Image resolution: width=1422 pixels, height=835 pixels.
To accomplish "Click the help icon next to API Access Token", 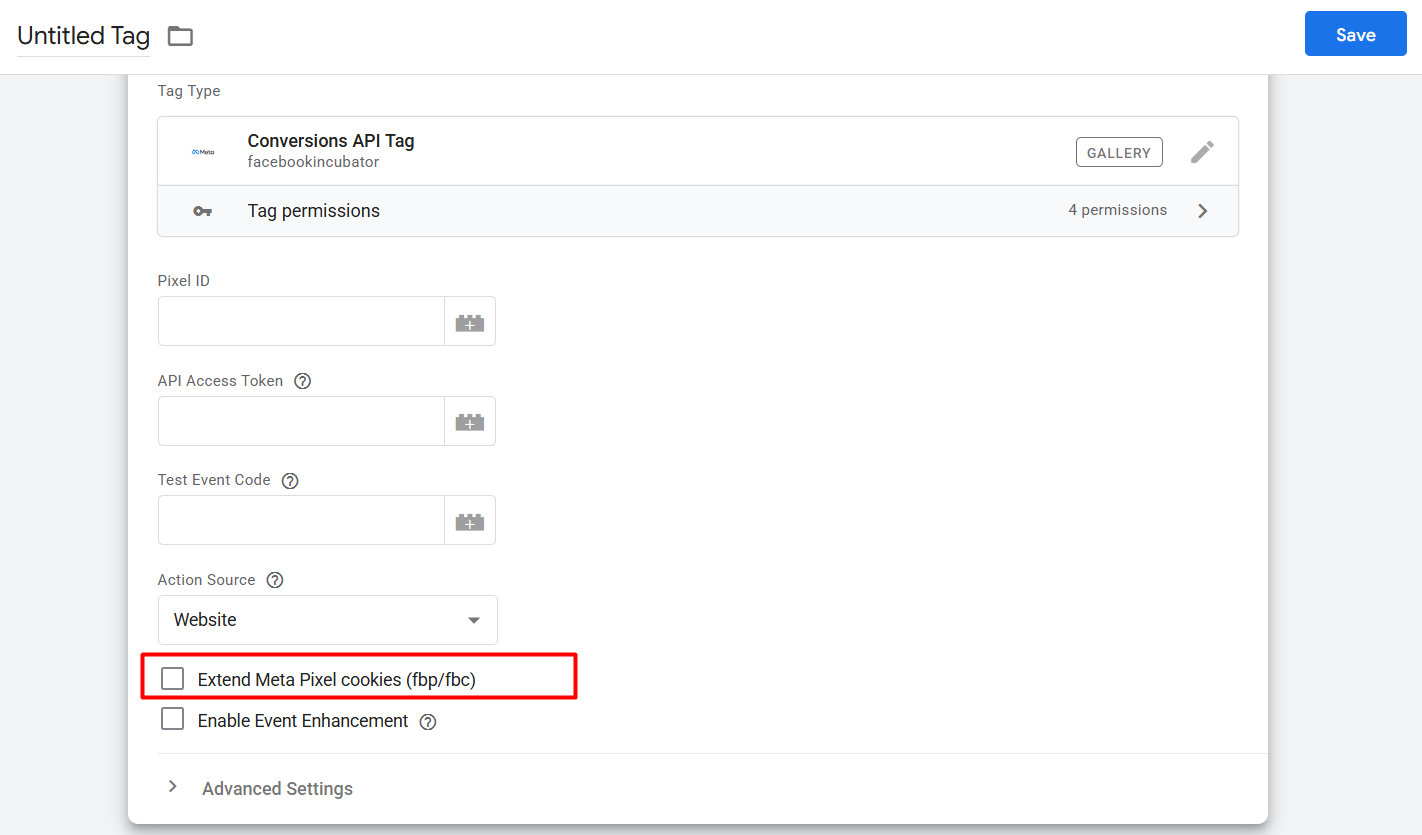I will pyautogui.click(x=303, y=381).
